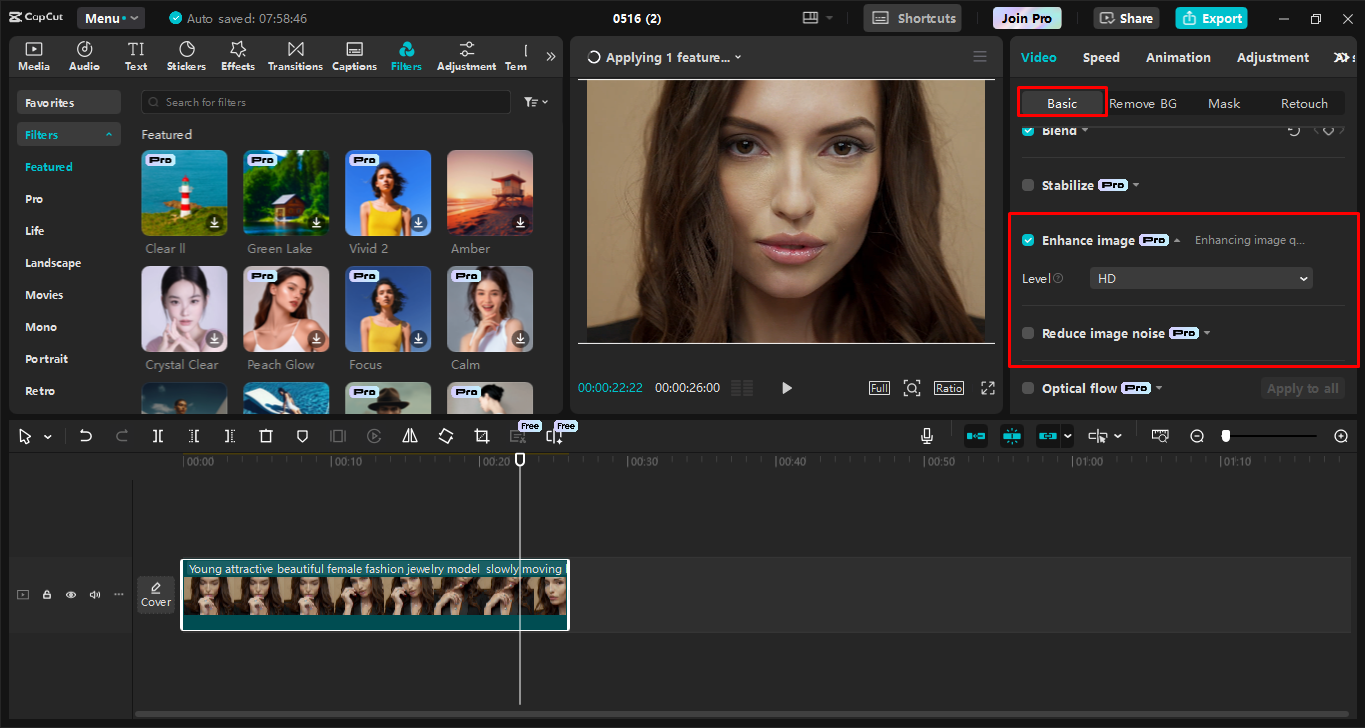Select the Crop tool above the timeline
This screenshot has height=728, width=1365.
[x=481, y=436]
